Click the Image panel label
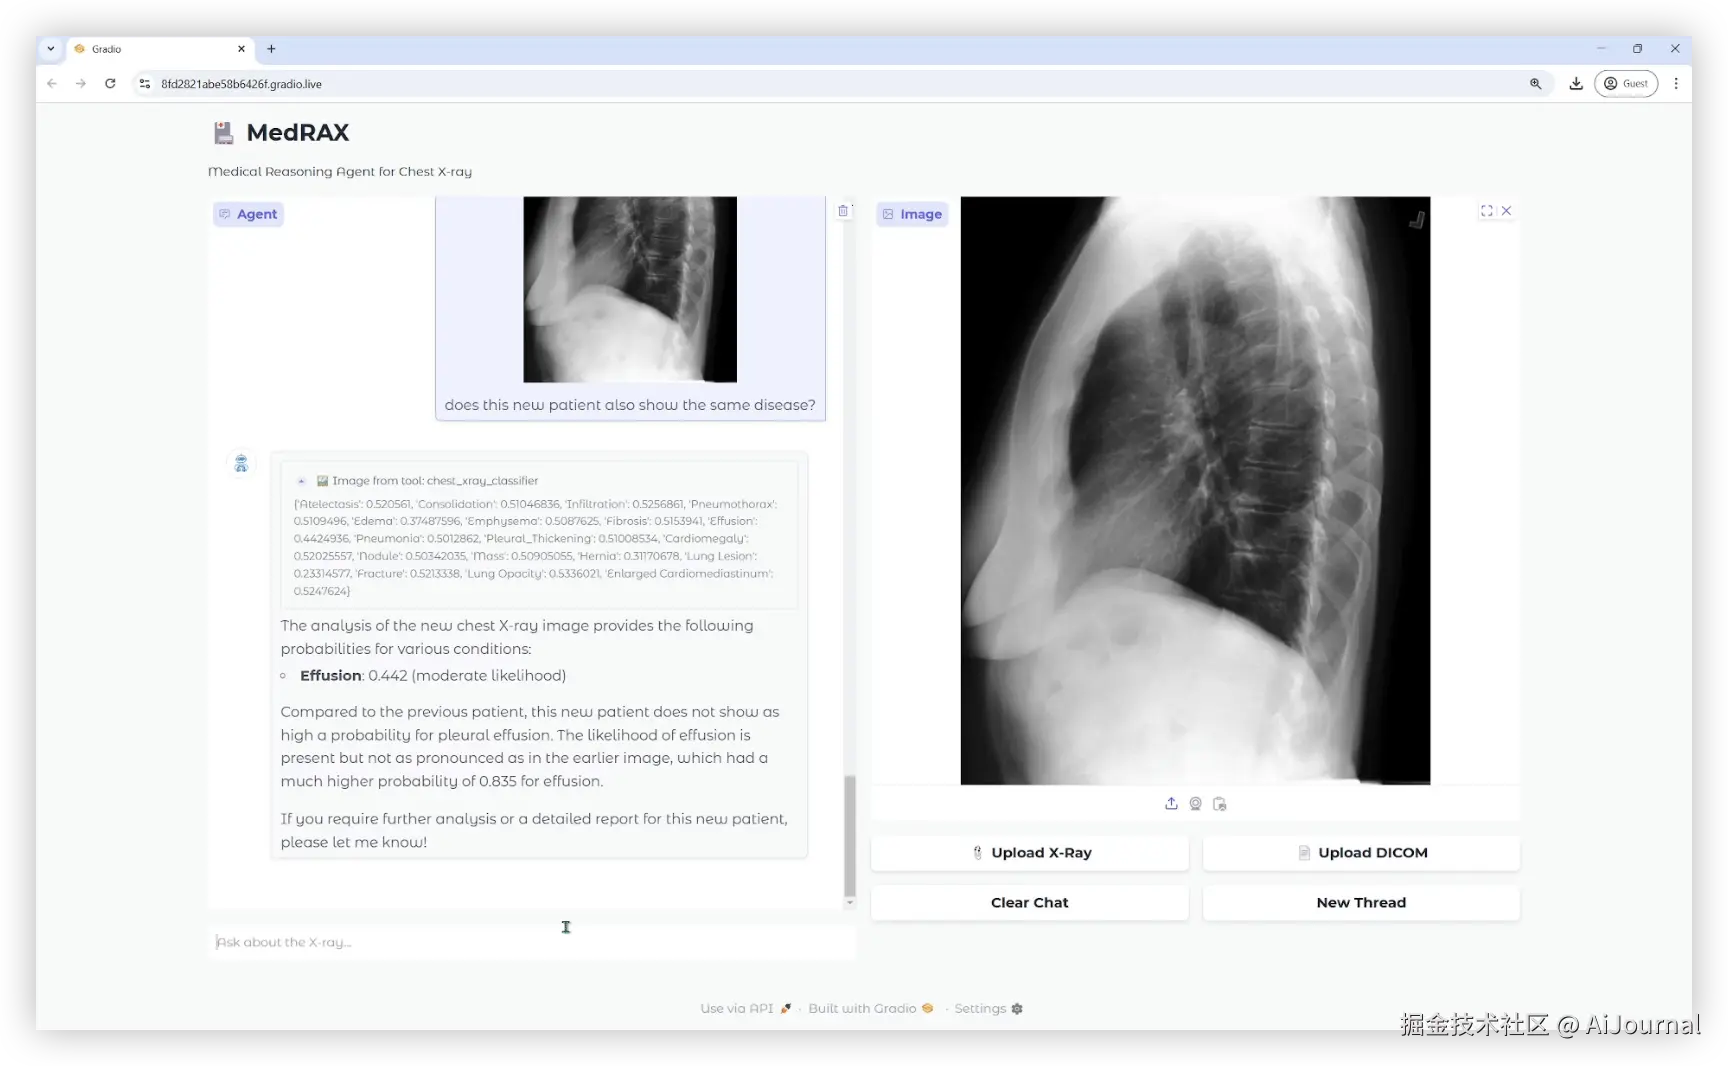This screenshot has height=1066, width=1728. coord(911,214)
